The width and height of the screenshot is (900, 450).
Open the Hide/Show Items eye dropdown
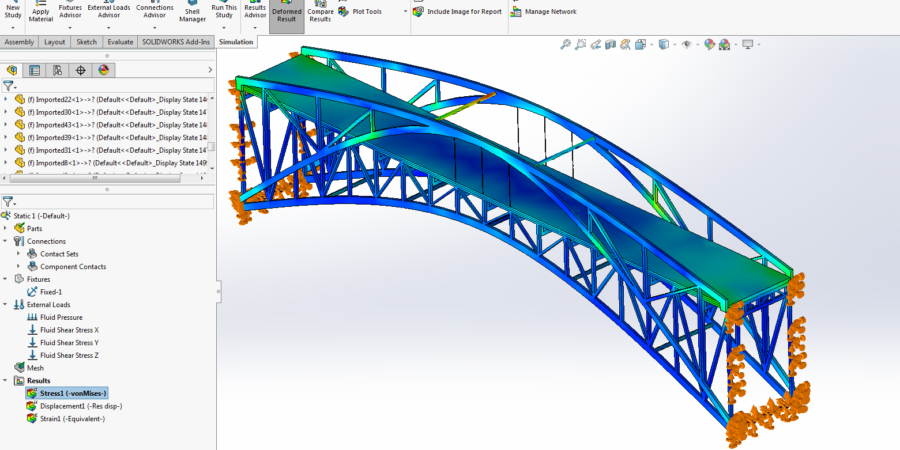[x=688, y=45]
